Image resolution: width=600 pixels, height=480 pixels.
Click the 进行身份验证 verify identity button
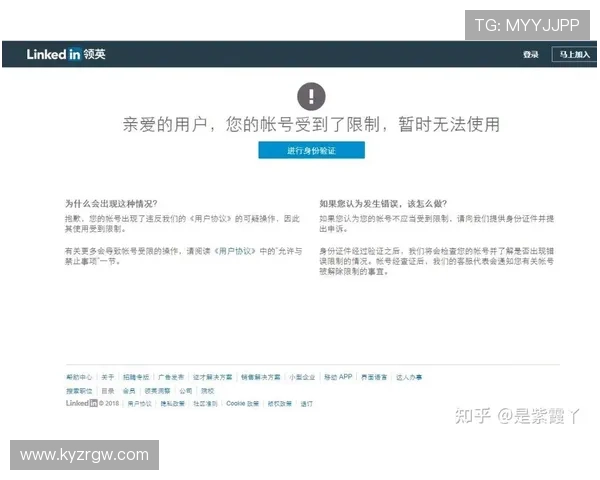311,150
